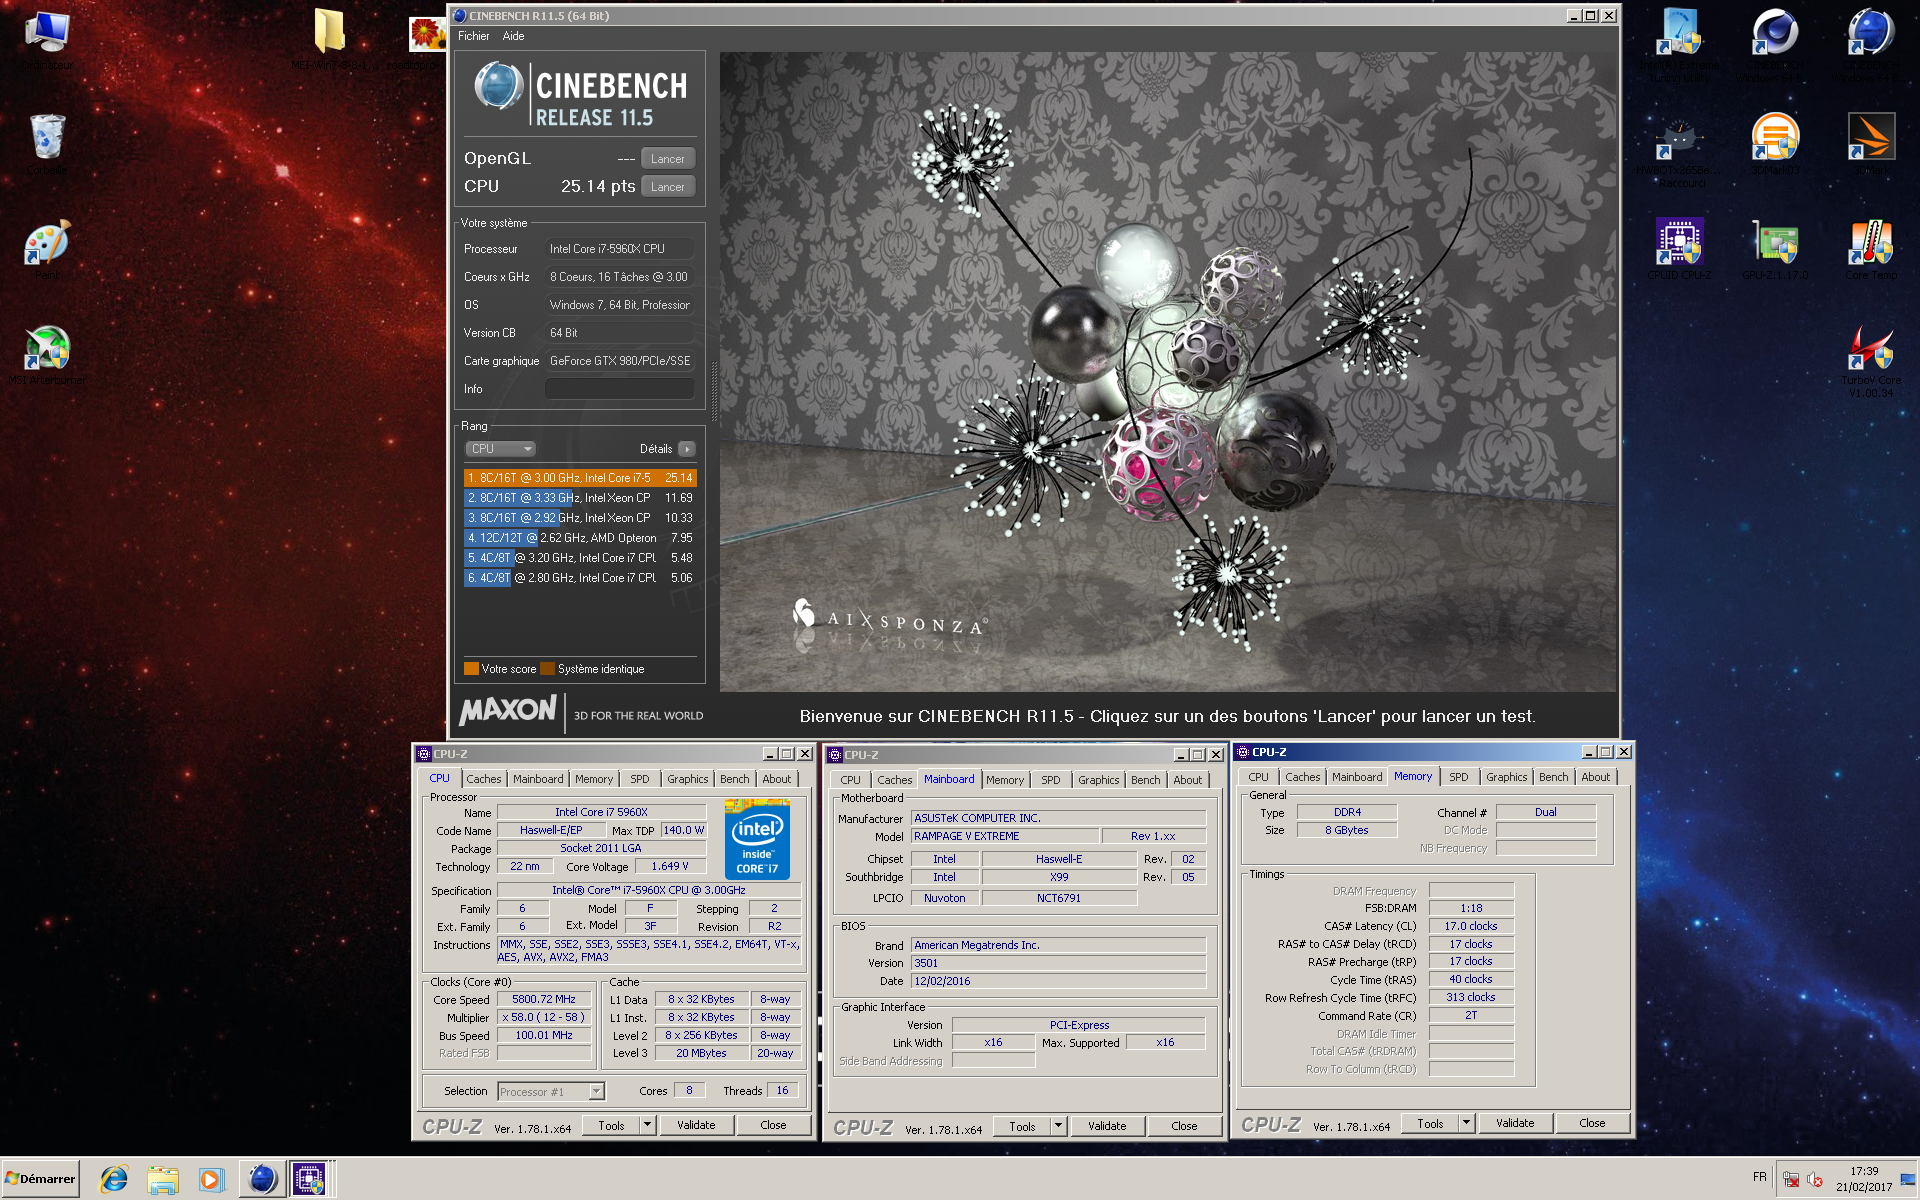The height and width of the screenshot is (1200, 1920).
Task: Click Lancer next to the CPU score
Action: coord(667,186)
